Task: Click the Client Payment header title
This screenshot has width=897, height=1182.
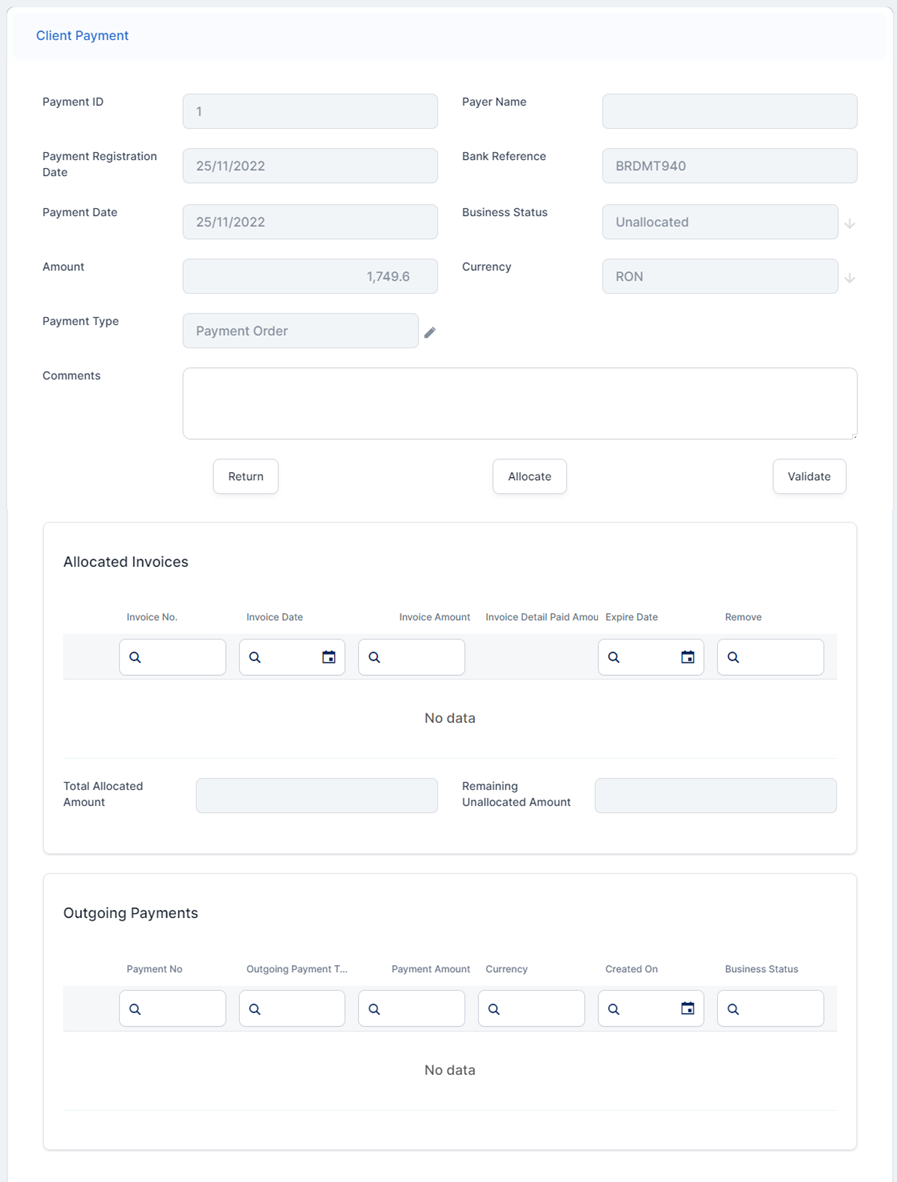Action: coord(82,36)
